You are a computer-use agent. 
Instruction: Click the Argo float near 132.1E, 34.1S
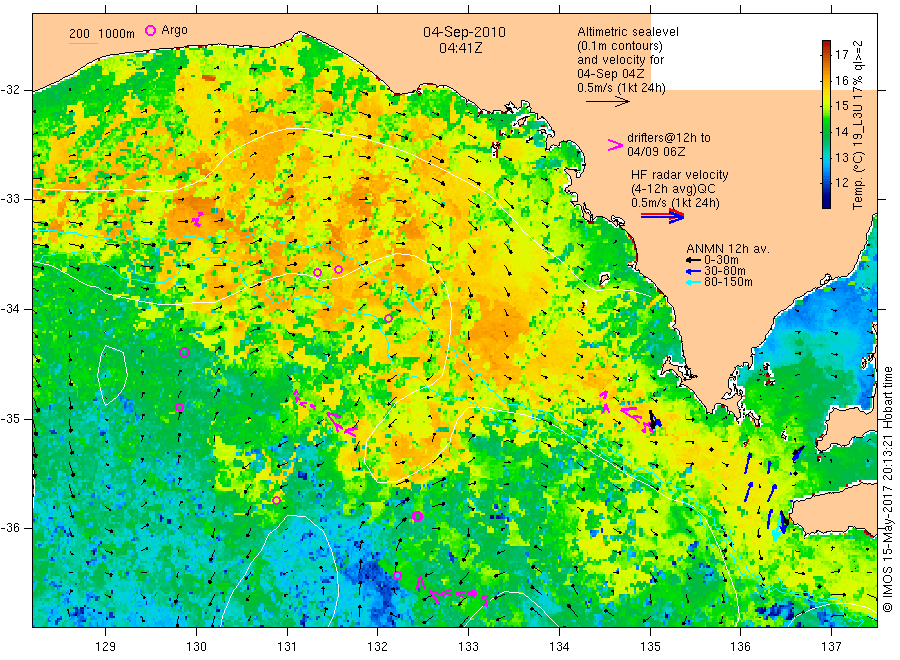pos(388,319)
